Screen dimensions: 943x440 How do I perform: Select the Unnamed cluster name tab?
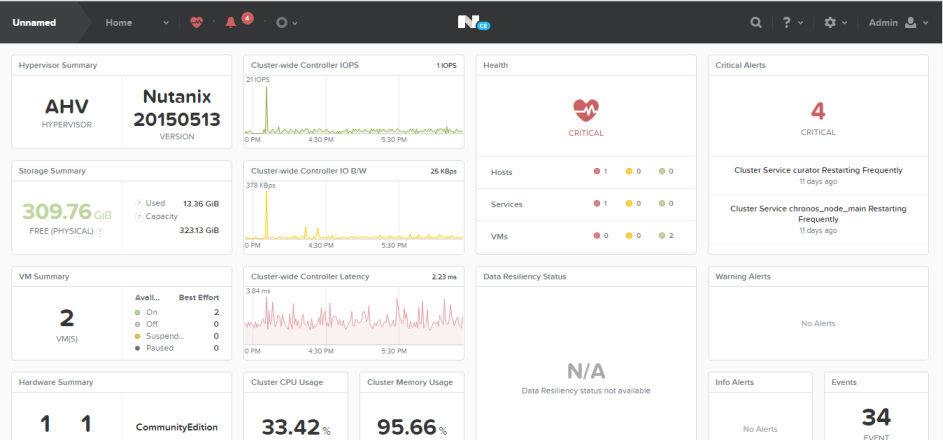coord(34,23)
